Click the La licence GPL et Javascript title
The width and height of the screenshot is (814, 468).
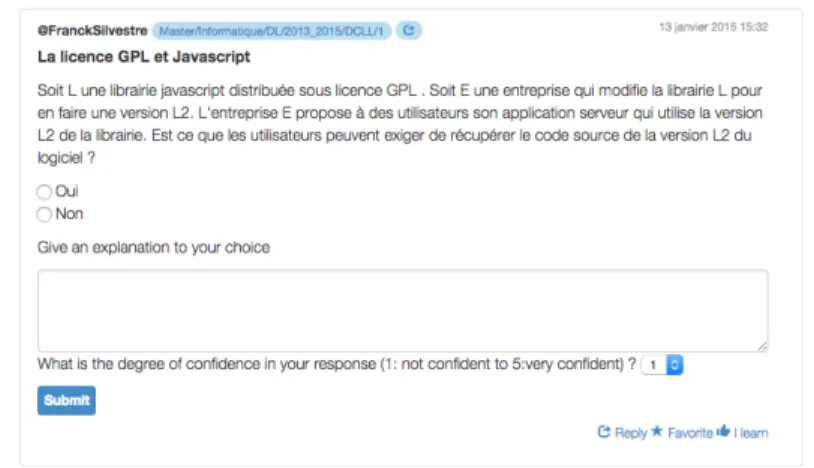coord(144,57)
